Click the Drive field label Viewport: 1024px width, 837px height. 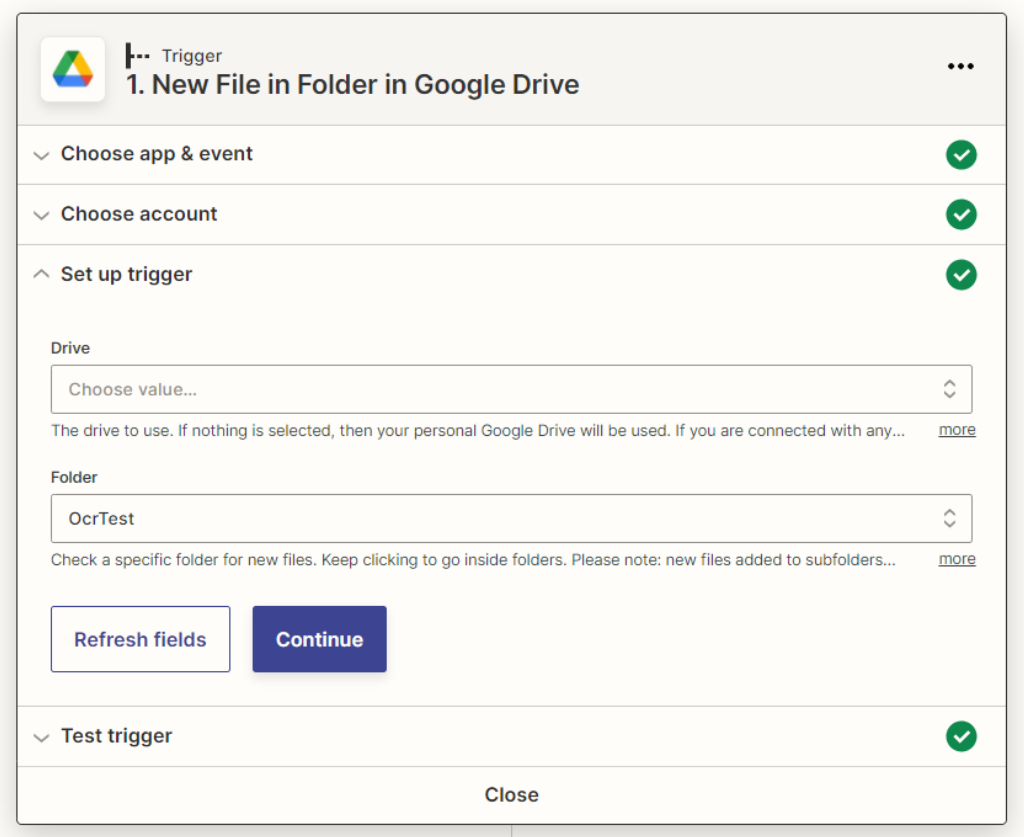(x=71, y=348)
